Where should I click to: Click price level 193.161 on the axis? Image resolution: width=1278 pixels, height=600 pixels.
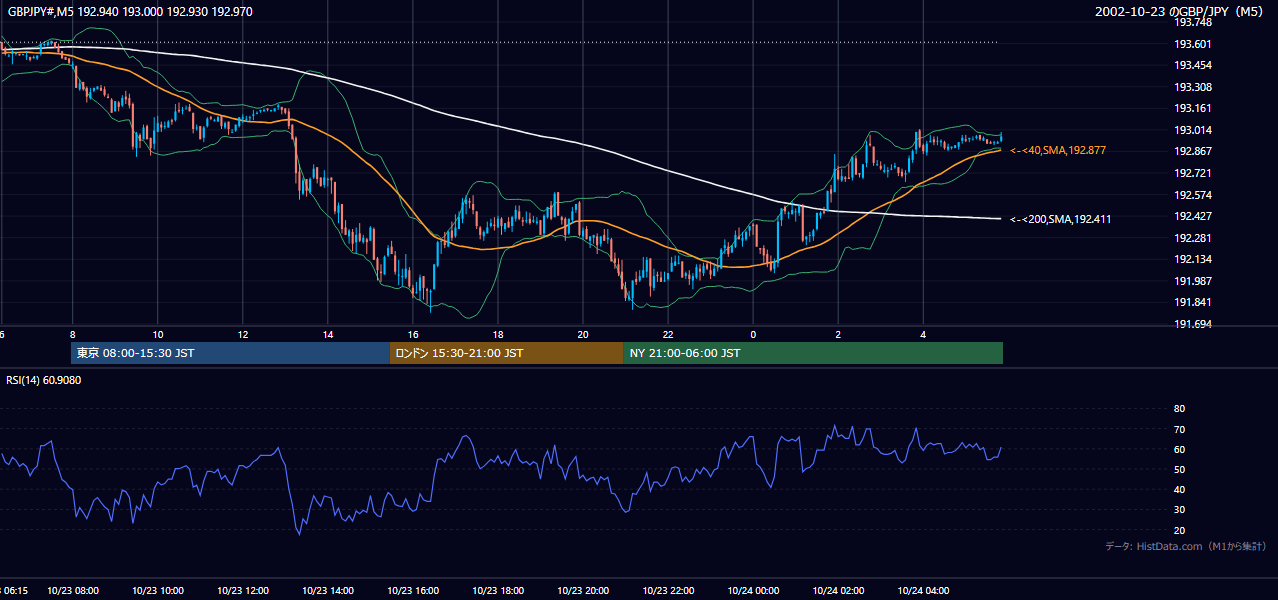click(1192, 108)
